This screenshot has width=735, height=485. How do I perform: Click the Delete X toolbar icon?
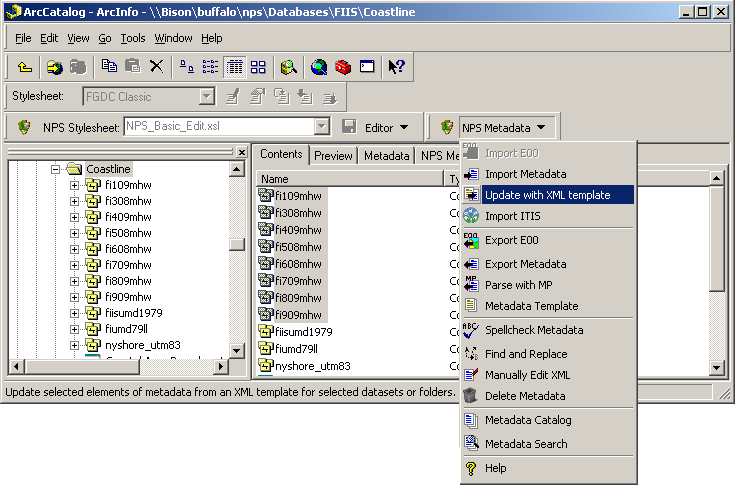point(157,67)
